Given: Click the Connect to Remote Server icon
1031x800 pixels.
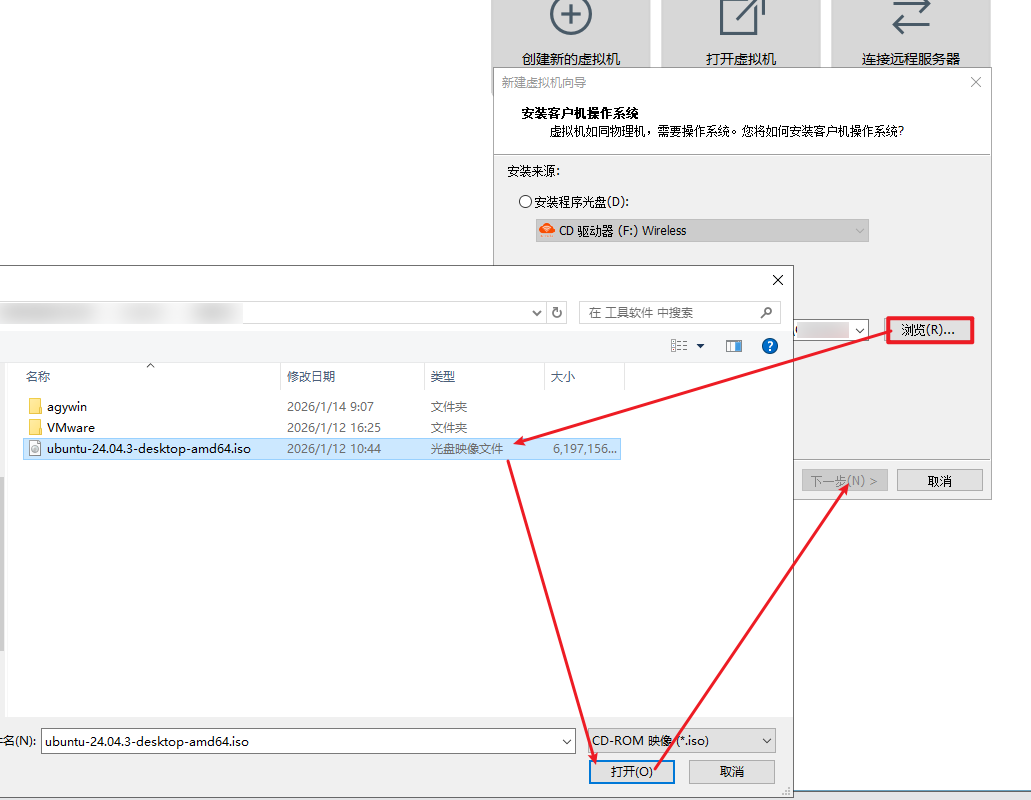Looking at the screenshot, I should [910, 17].
